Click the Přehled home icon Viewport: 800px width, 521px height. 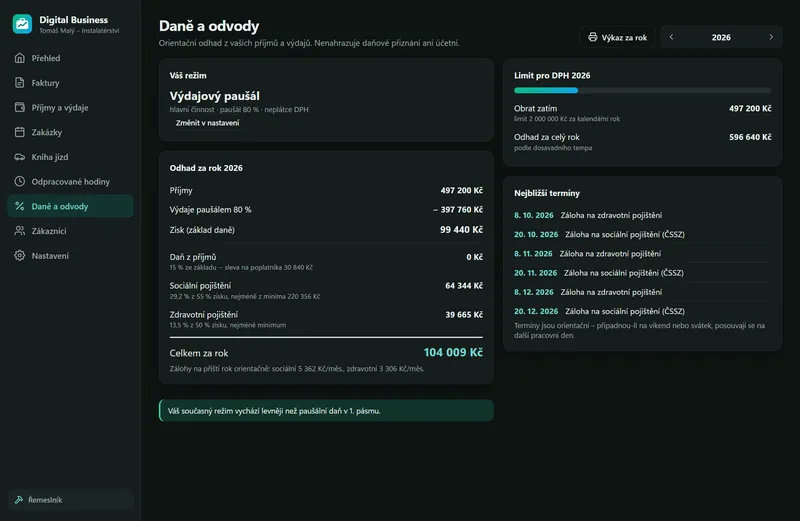[x=19, y=58]
